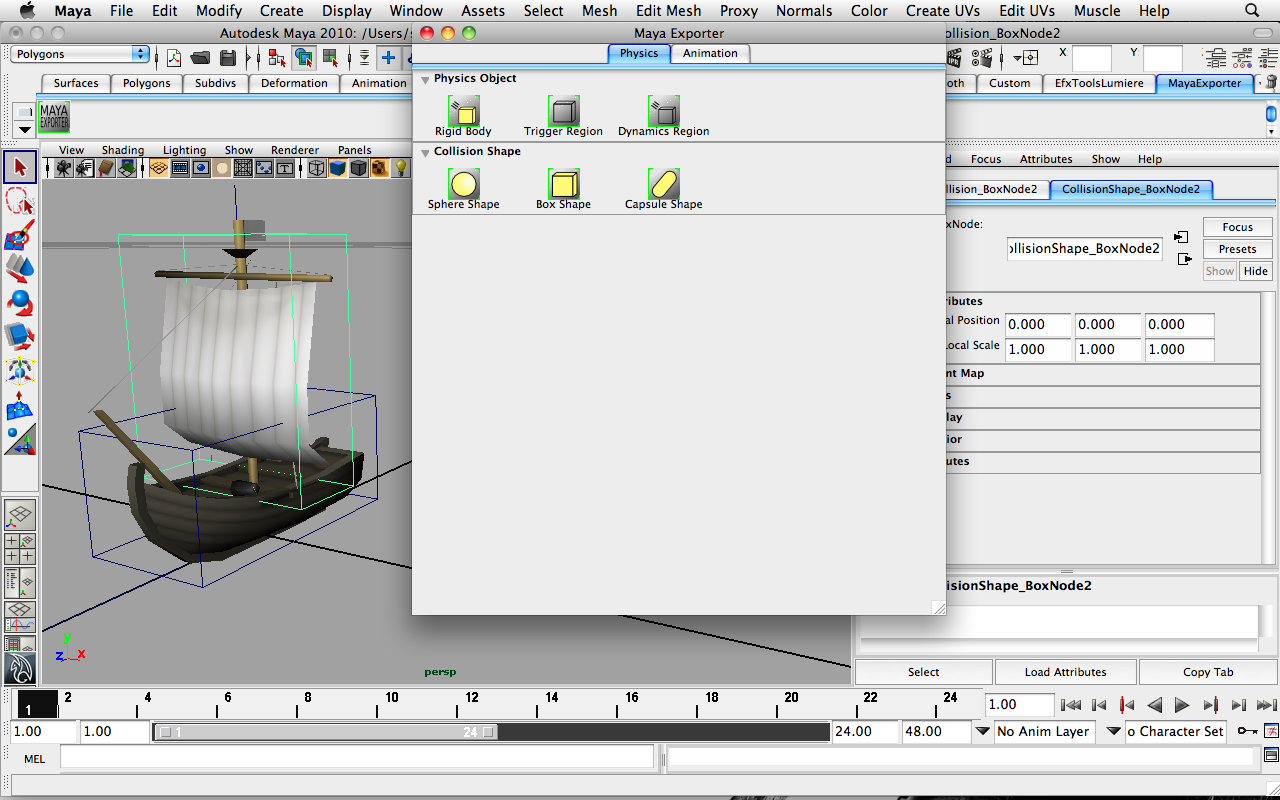1280x800 pixels.
Task: Toggle the viewport grid display
Action: click(x=159, y=168)
